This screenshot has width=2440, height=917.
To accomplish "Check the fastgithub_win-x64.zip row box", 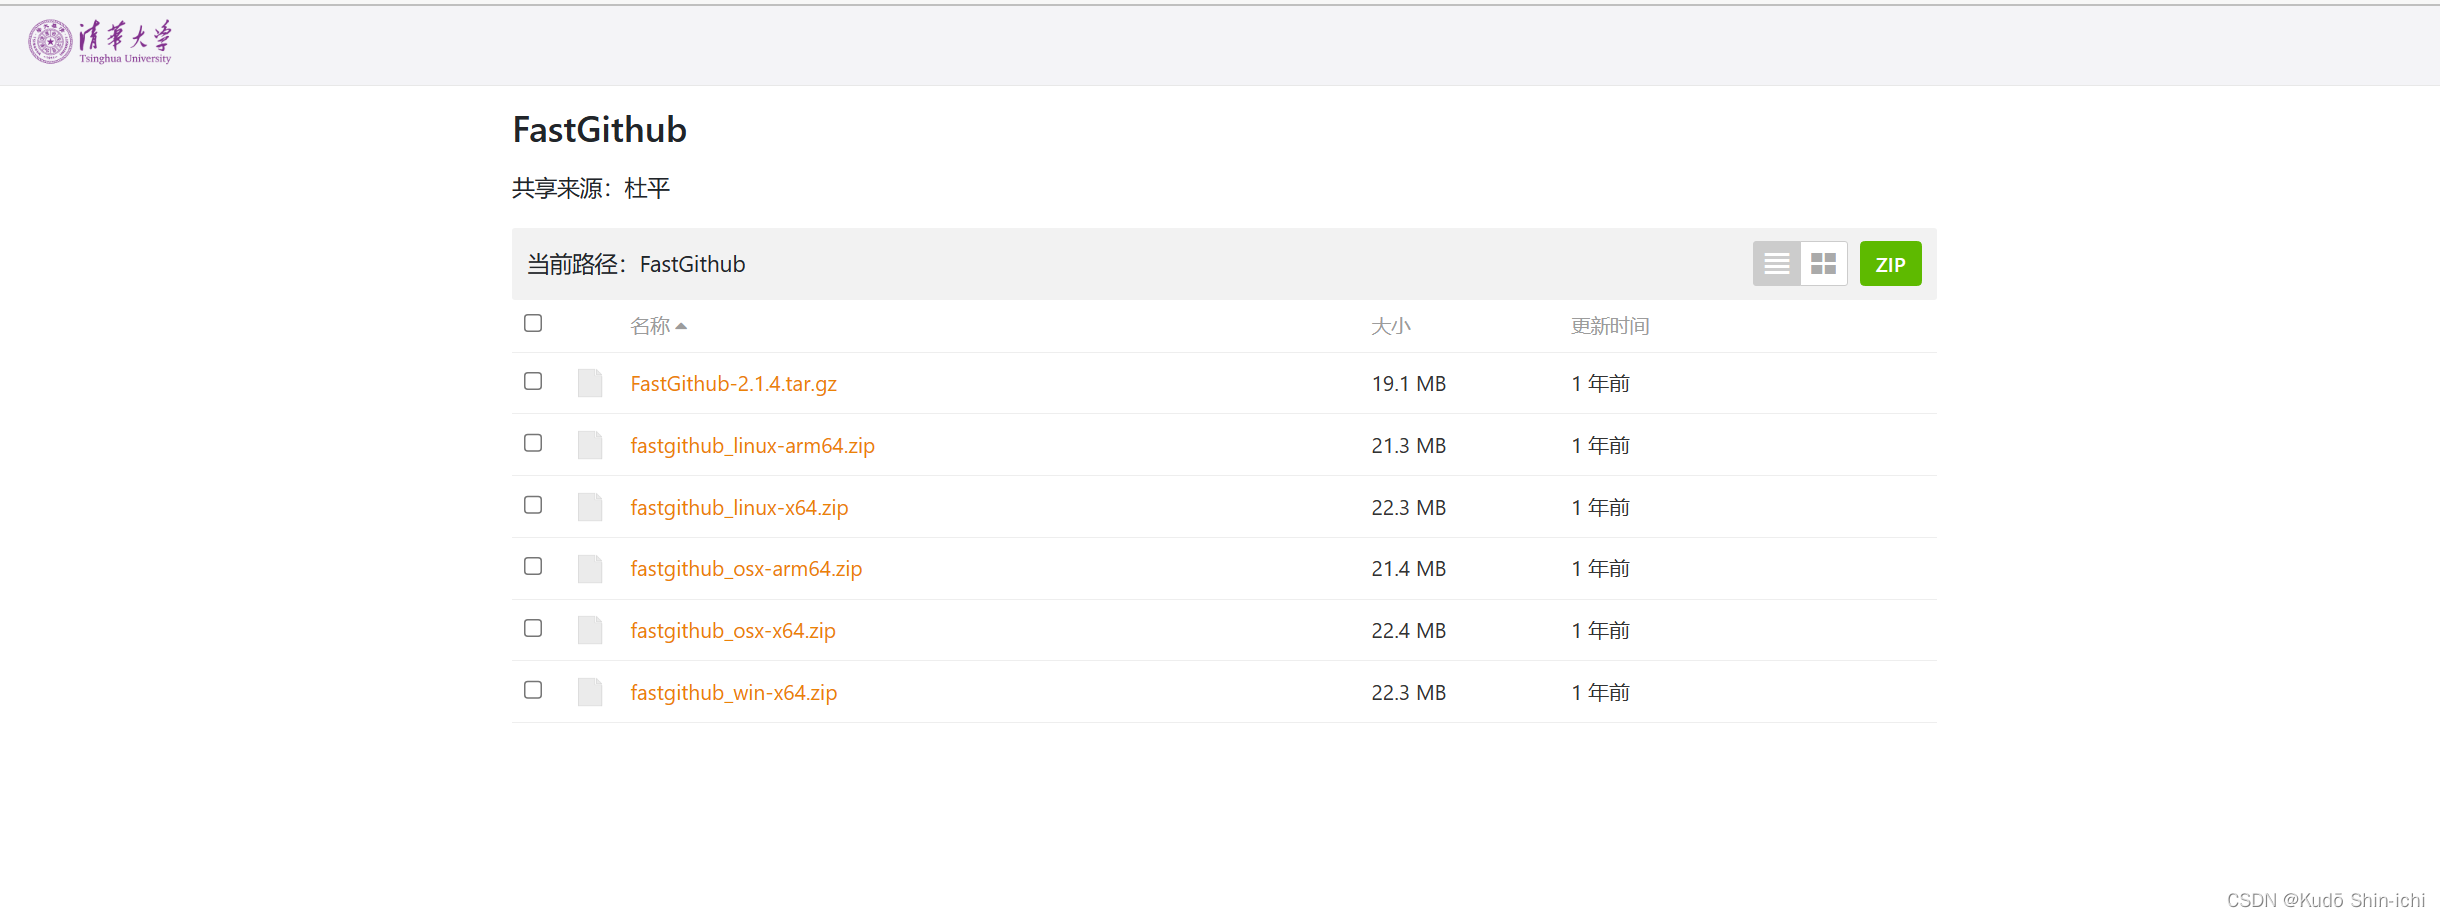I will tap(533, 690).
